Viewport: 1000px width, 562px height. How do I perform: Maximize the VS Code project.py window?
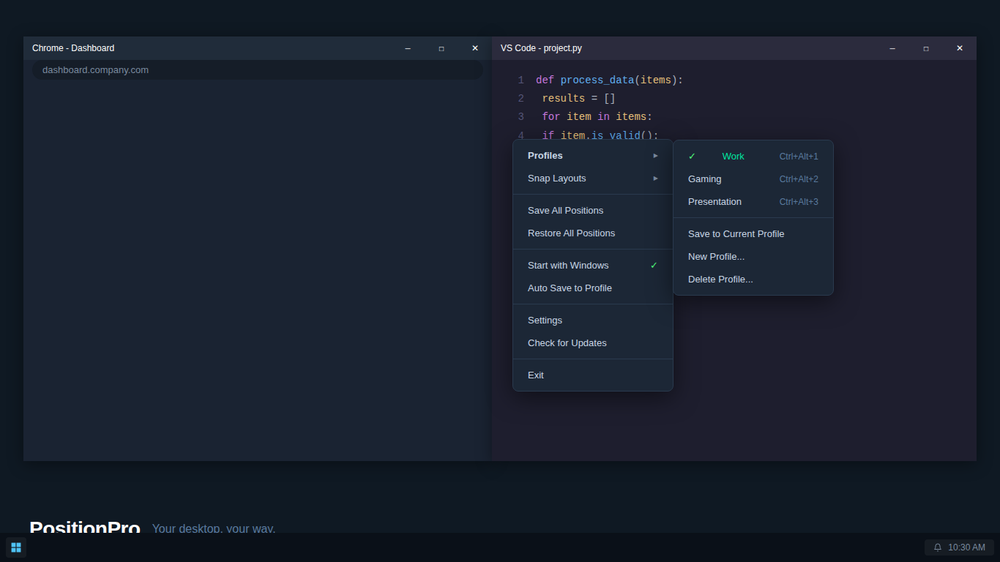(926, 48)
